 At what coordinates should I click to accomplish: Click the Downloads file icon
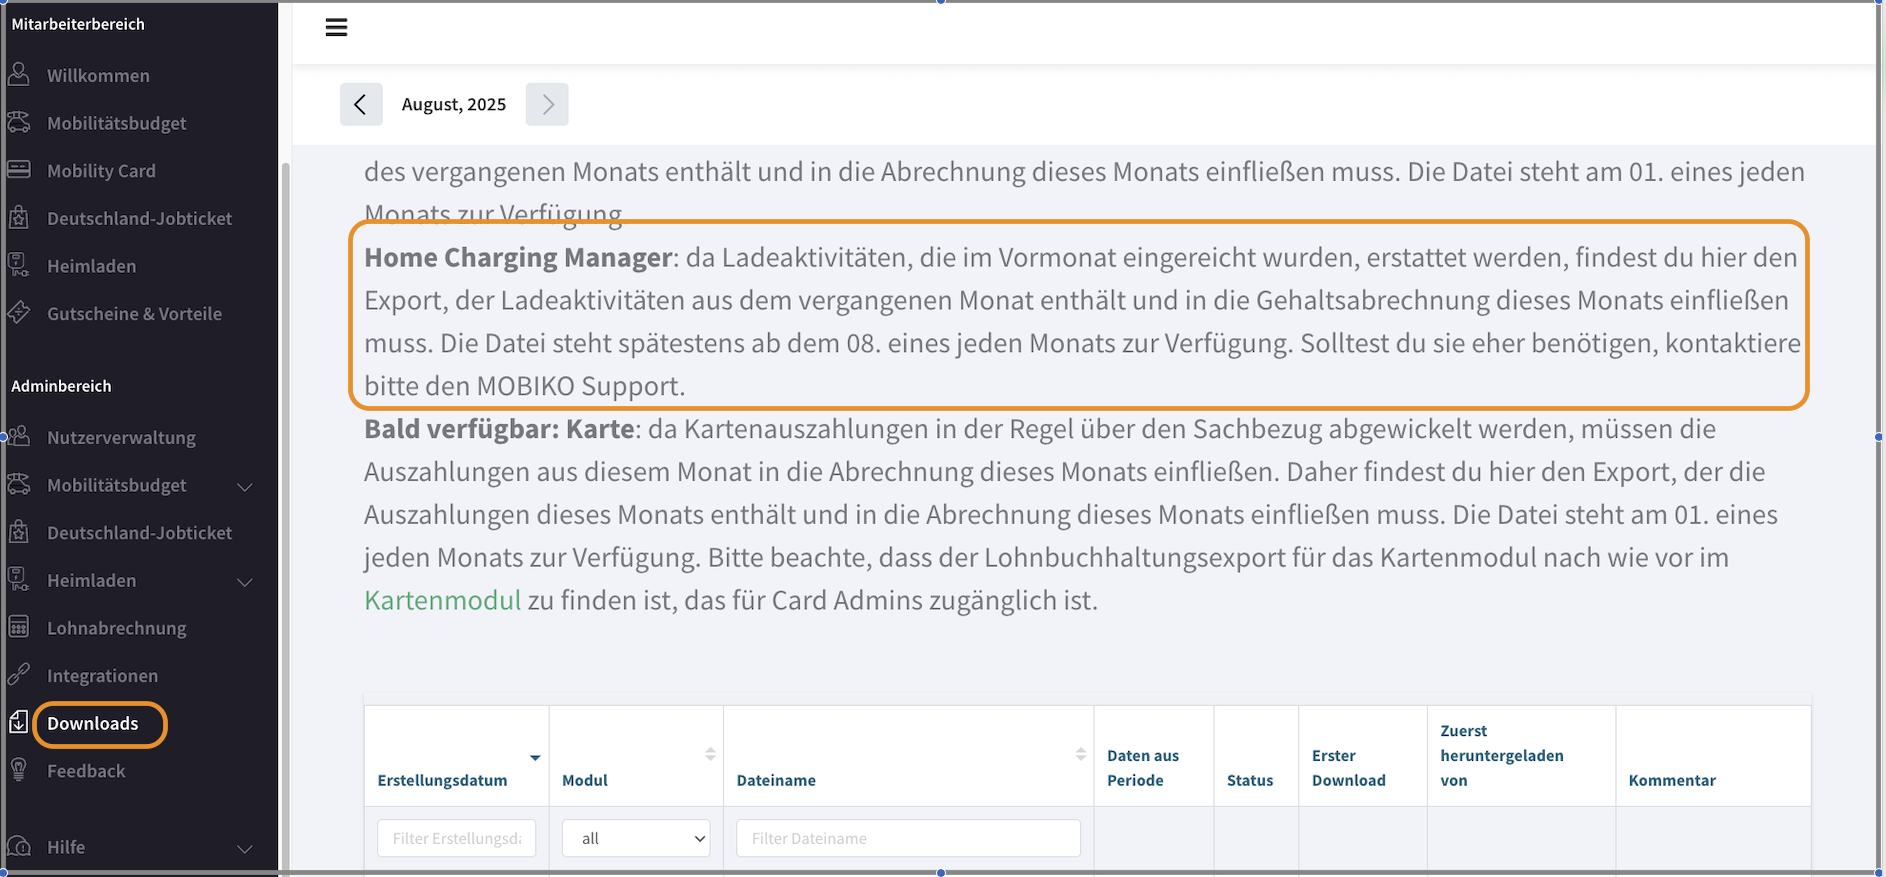click(x=19, y=722)
